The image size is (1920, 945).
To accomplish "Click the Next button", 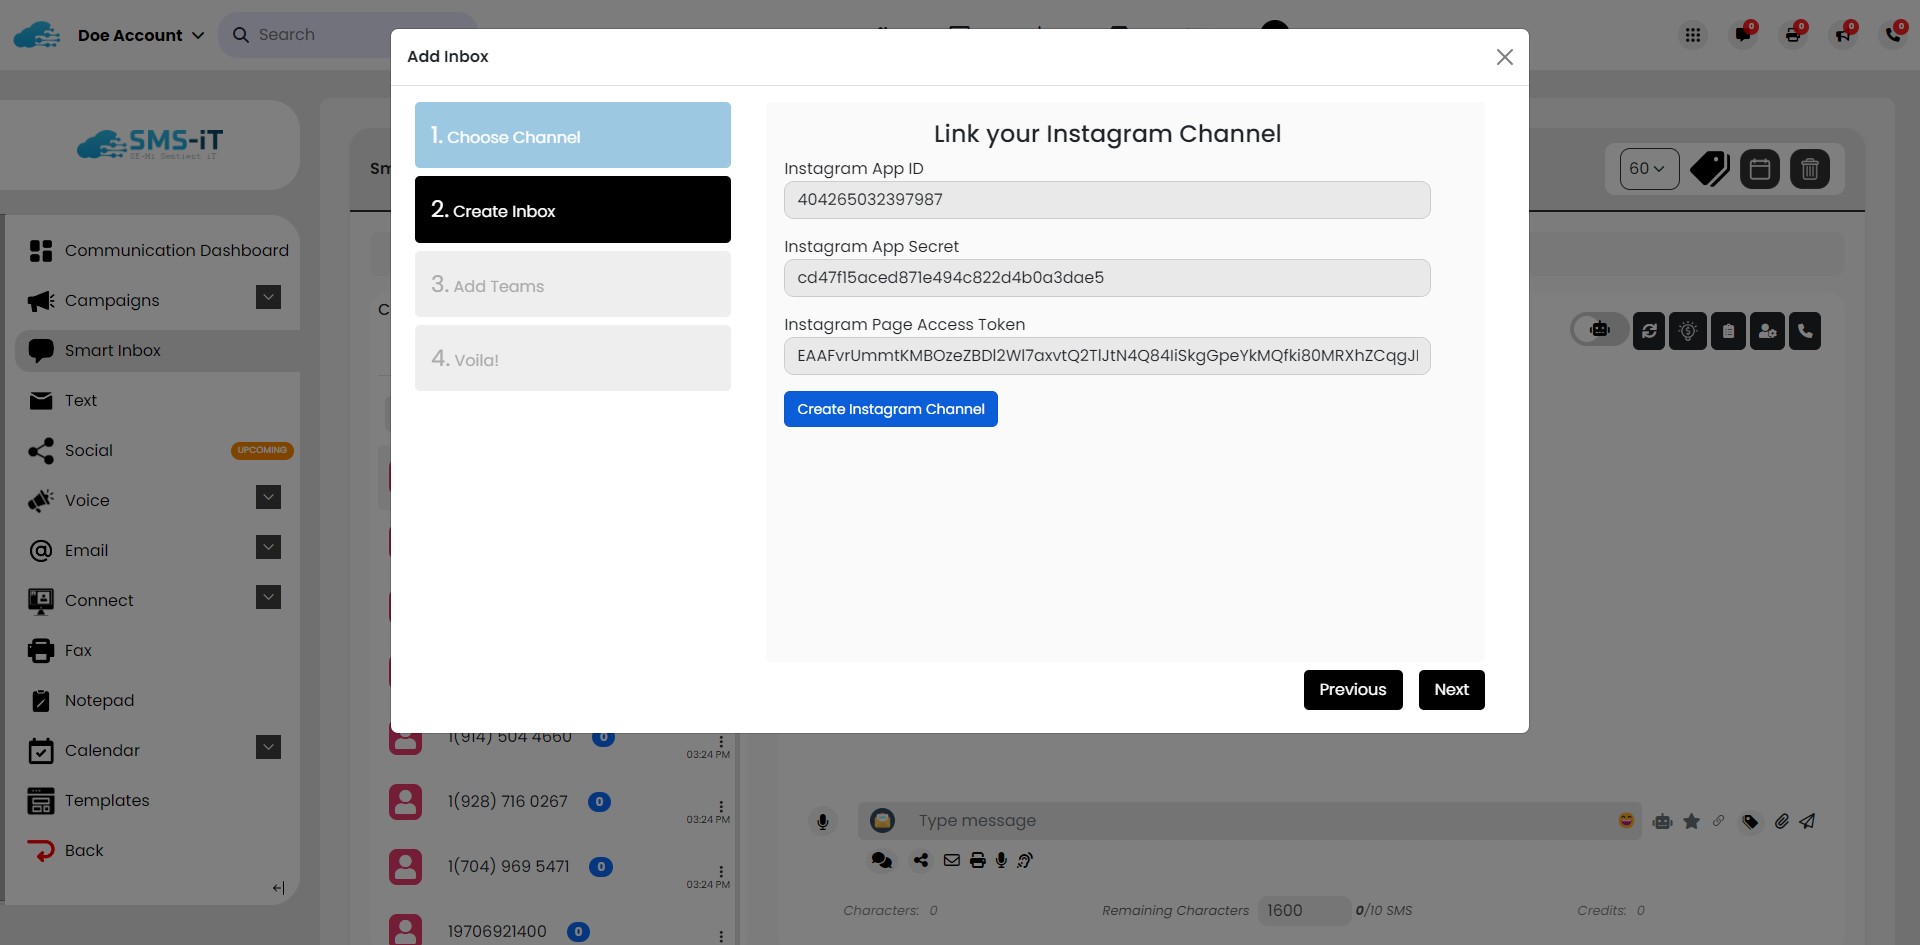I will point(1452,690).
